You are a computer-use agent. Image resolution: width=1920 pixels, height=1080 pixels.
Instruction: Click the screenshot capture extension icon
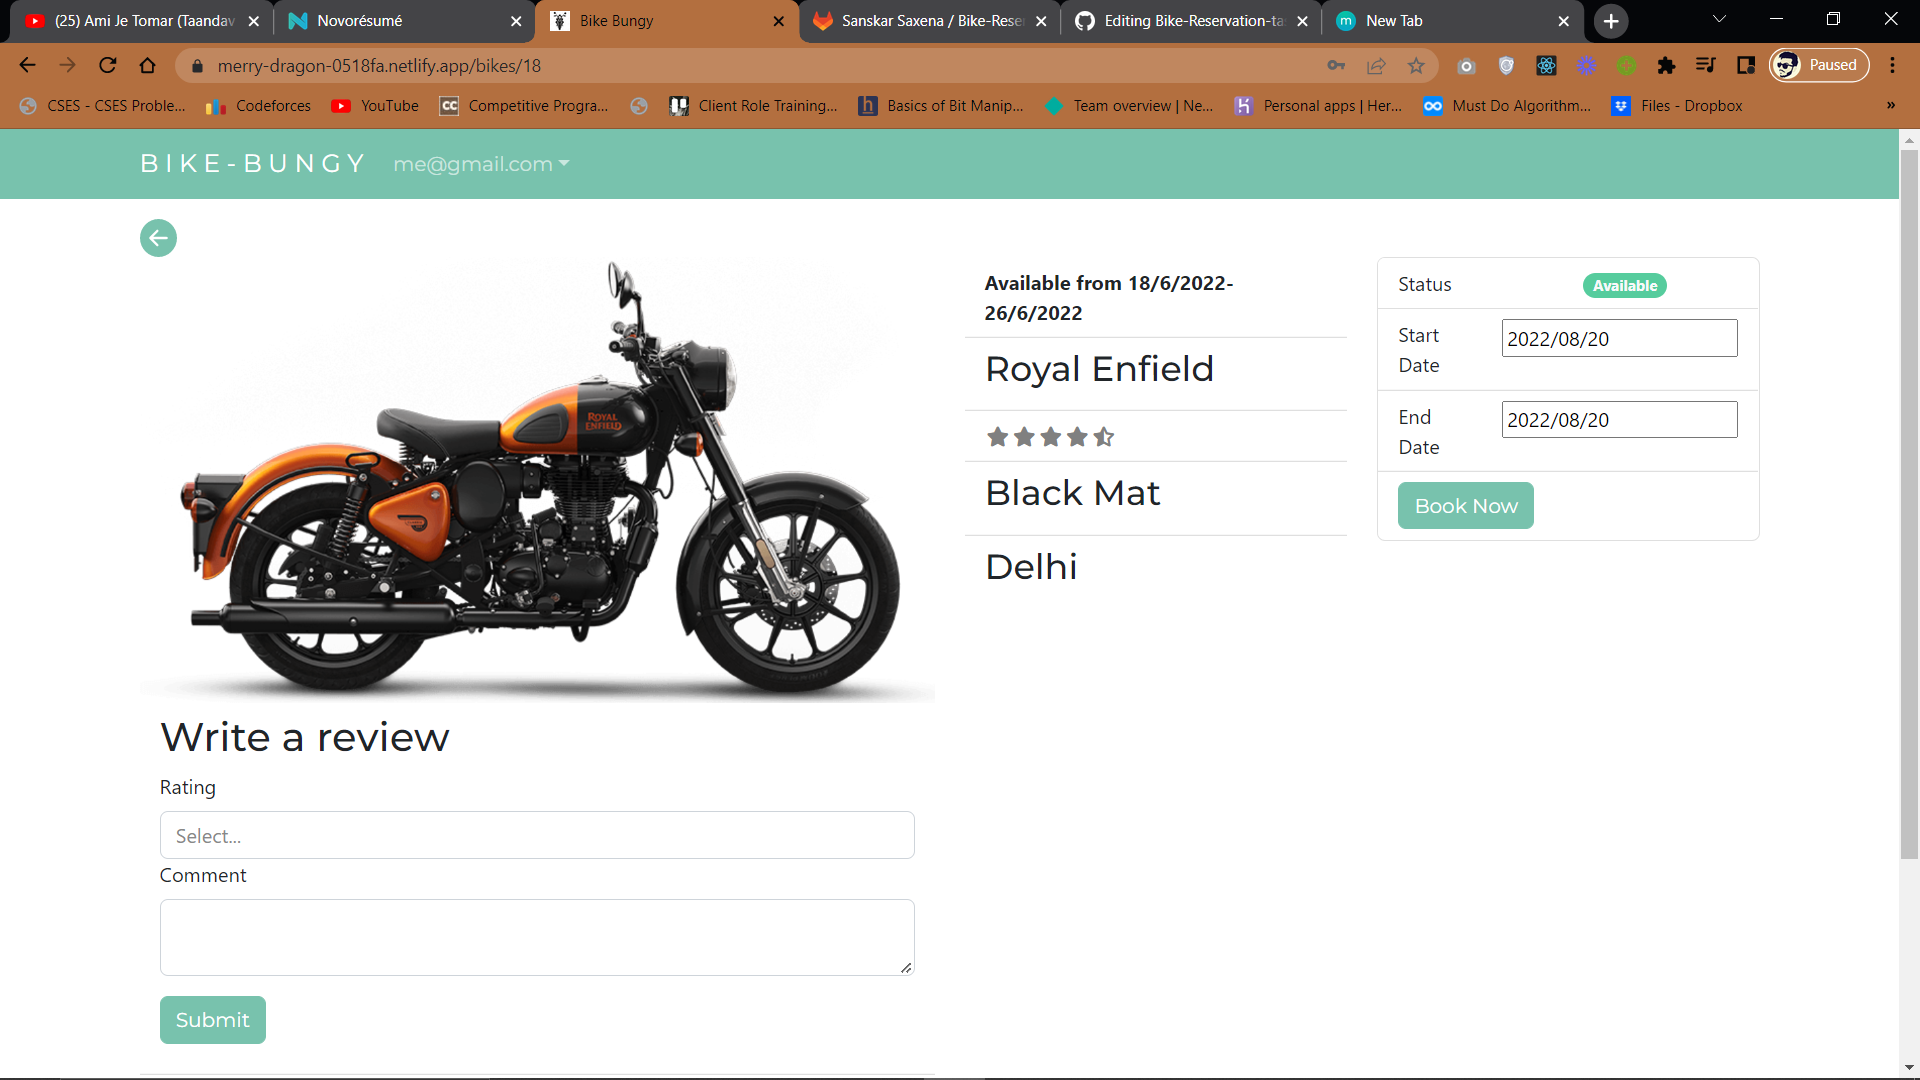1467,65
